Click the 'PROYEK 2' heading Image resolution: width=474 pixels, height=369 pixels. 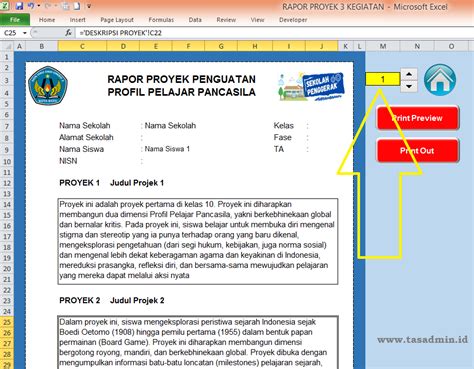(80, 300)
